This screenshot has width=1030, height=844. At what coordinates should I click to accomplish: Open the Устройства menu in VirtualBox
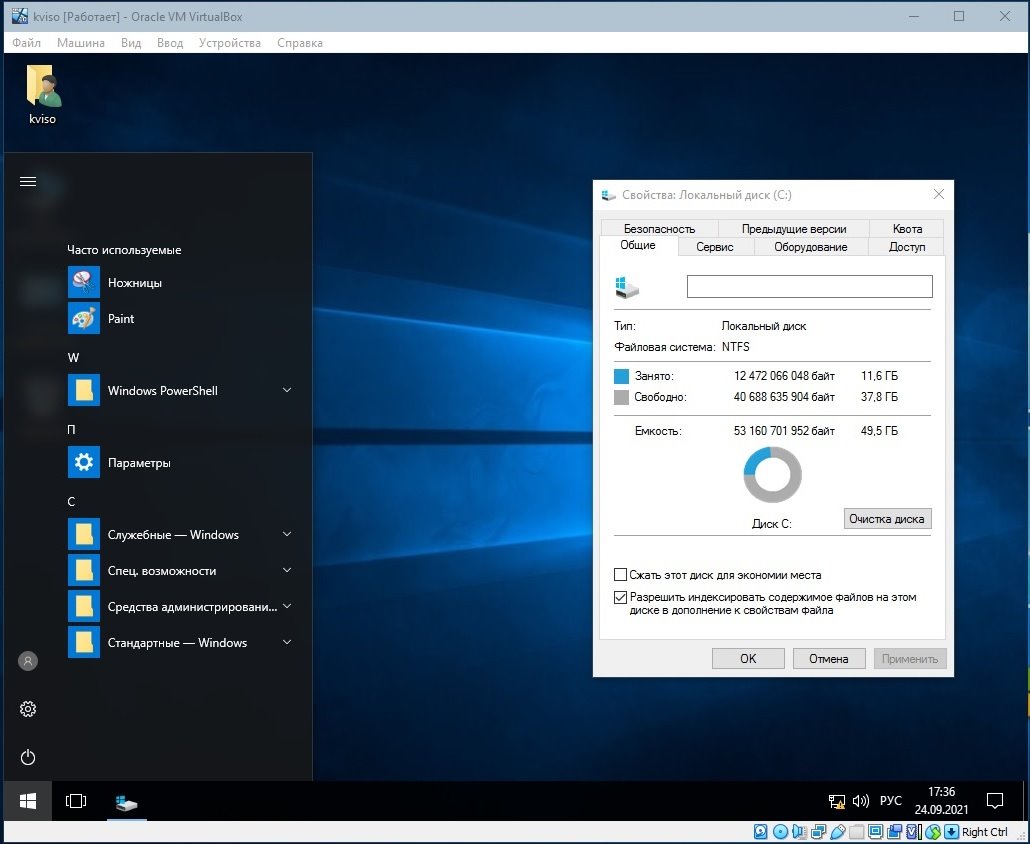(x=229, y=43)
